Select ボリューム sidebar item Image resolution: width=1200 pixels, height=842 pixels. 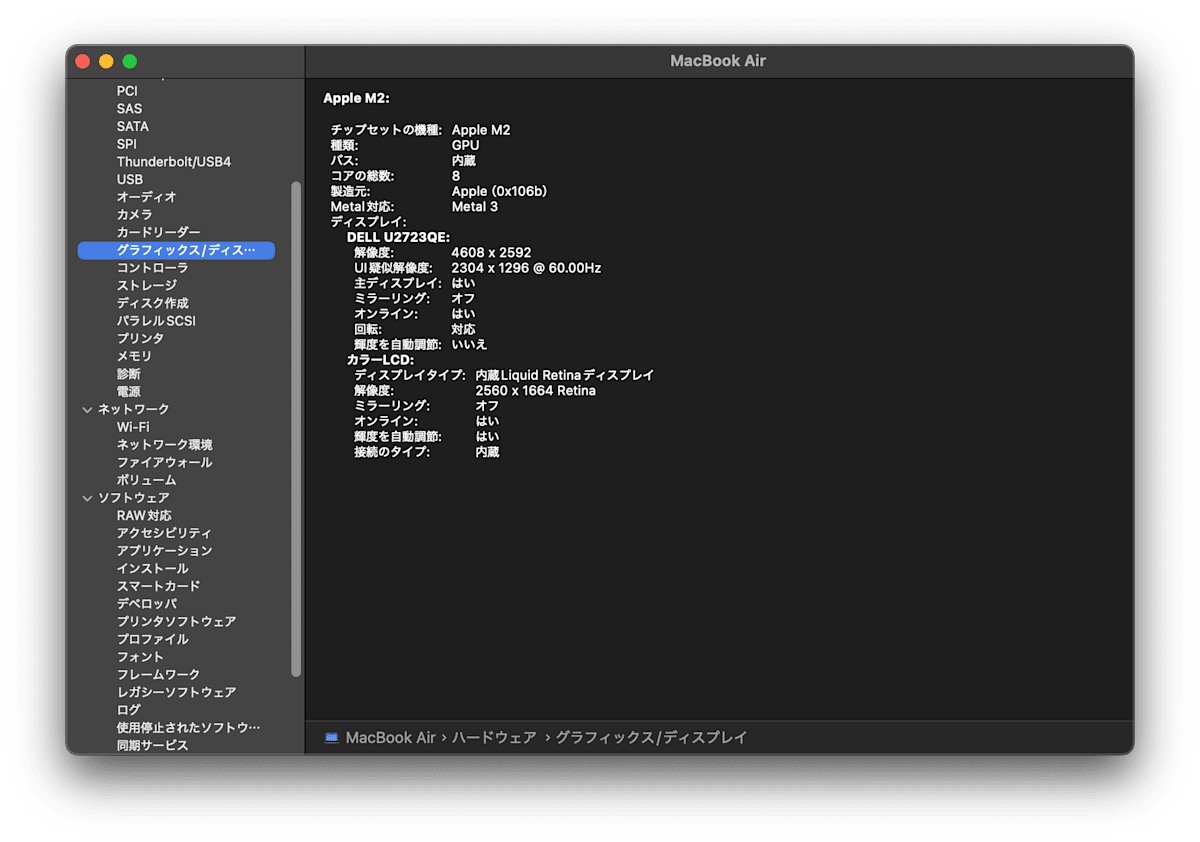tap(146, 480)
